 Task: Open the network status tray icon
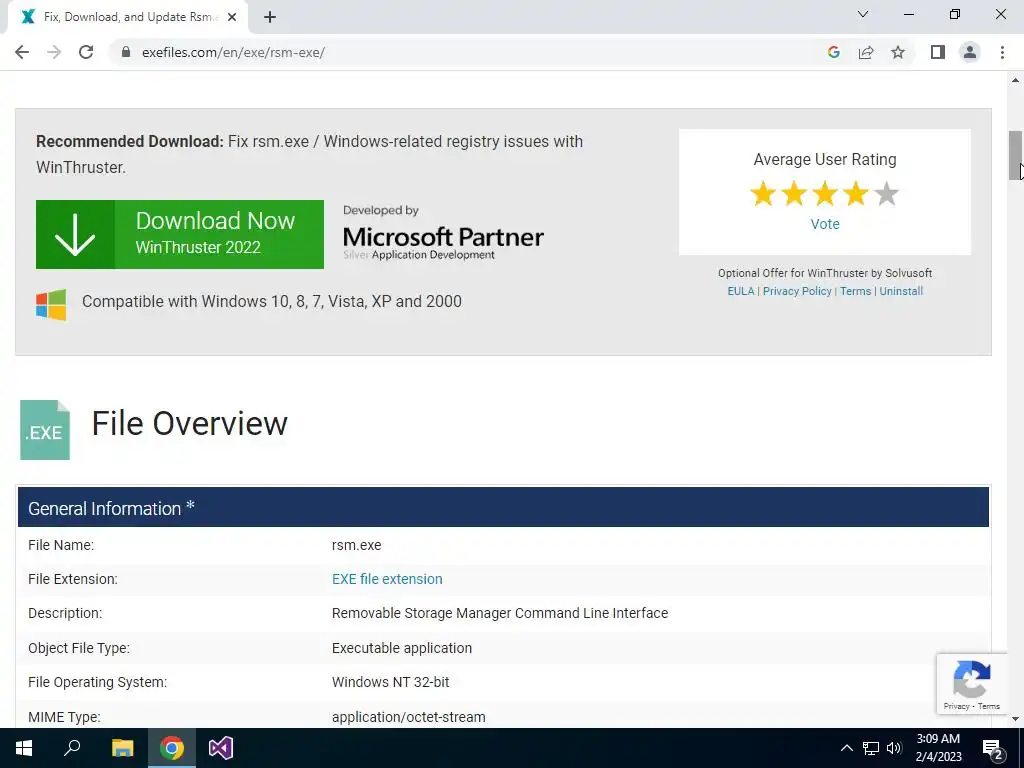point(871,748)
